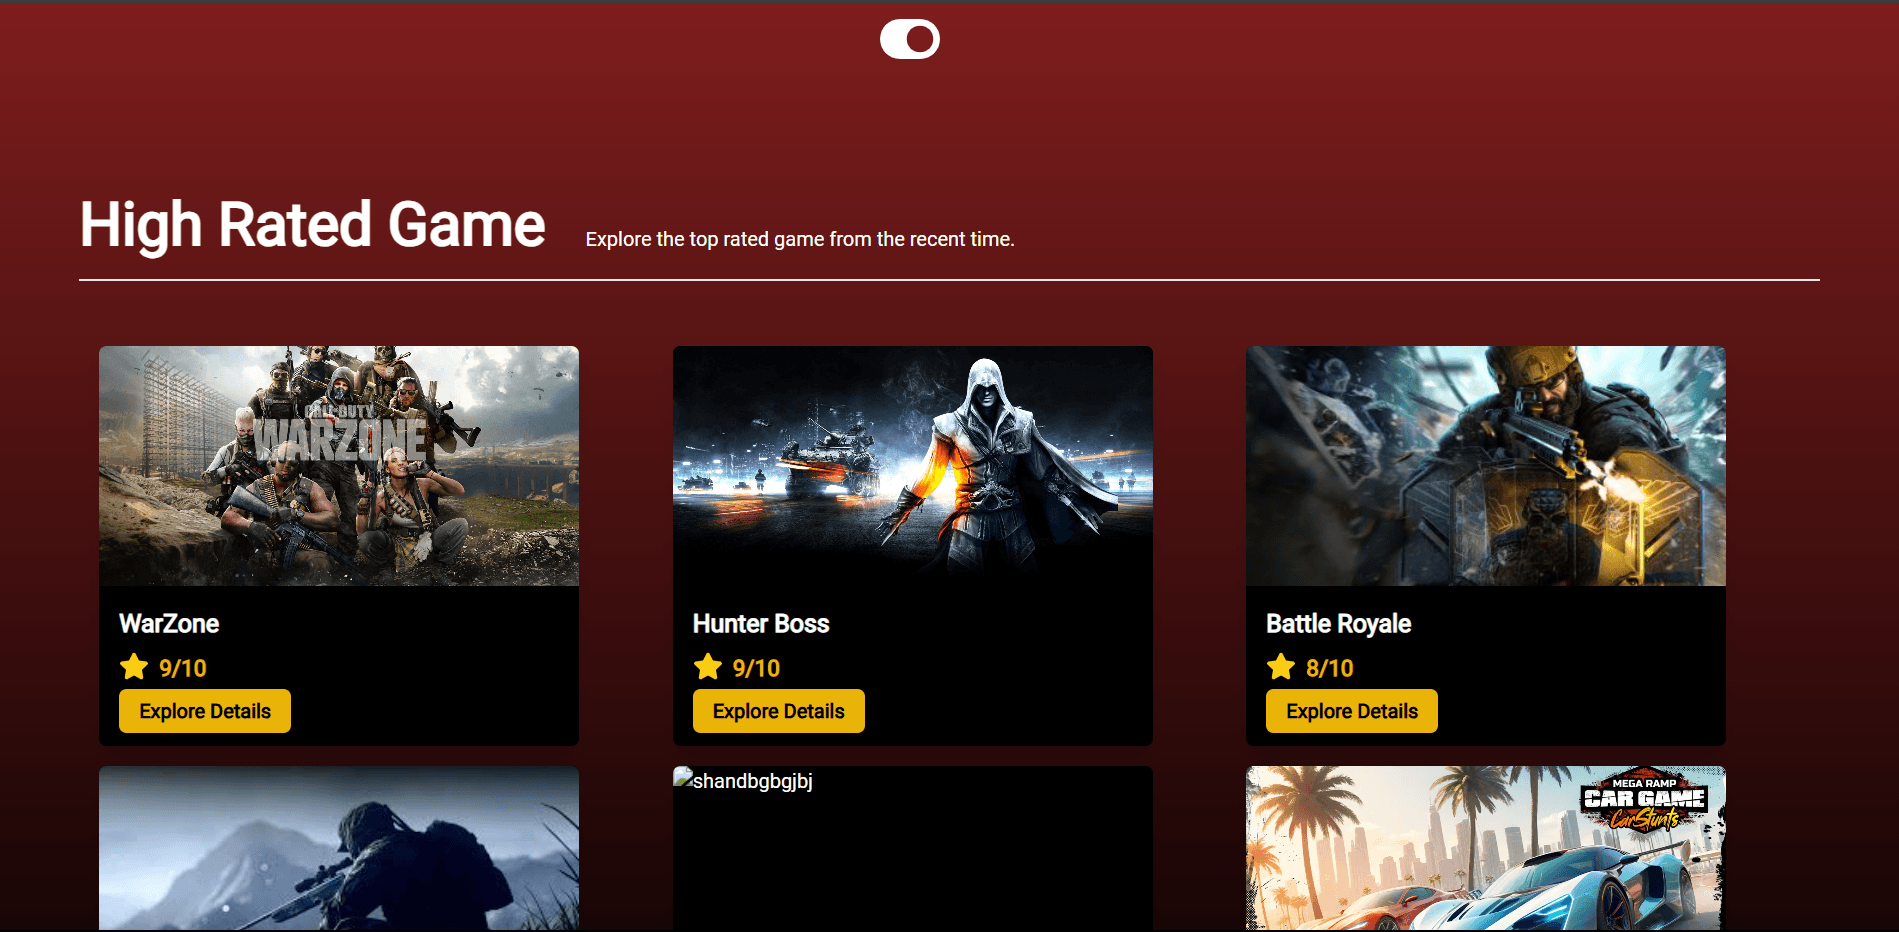The image size is (1899, 932).
Task: Click the Hunter Boss title text
Action: click(761, 624)
